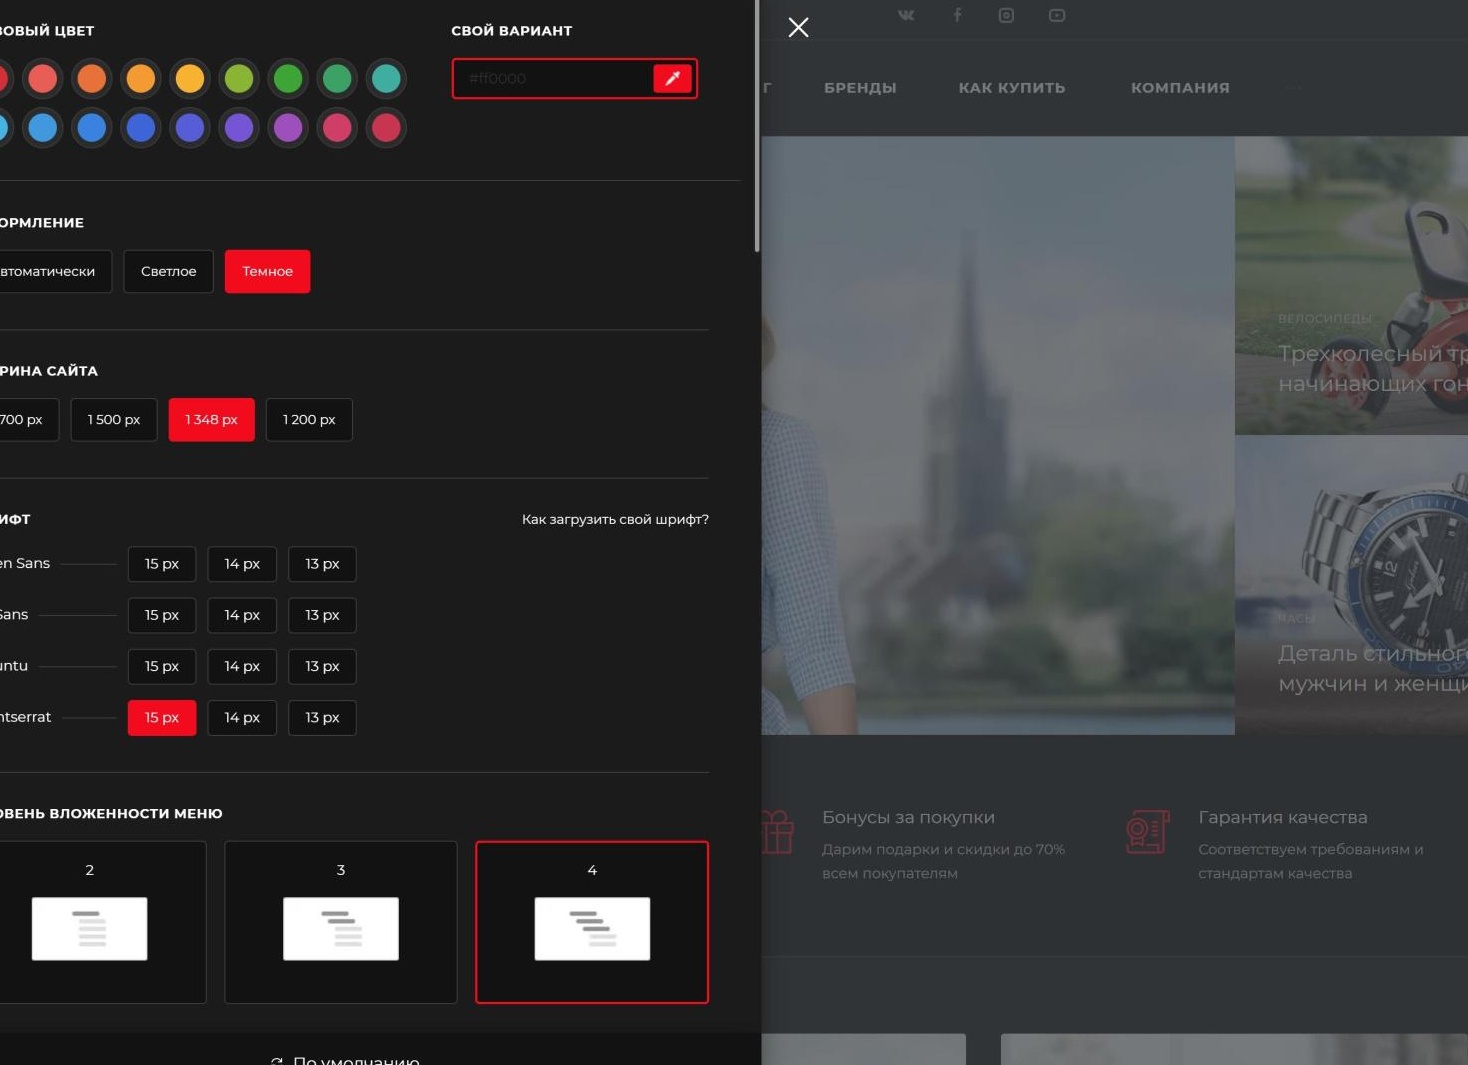
Task: Open КАК КУПИТЬ in site navigation
Action: 1012,88
